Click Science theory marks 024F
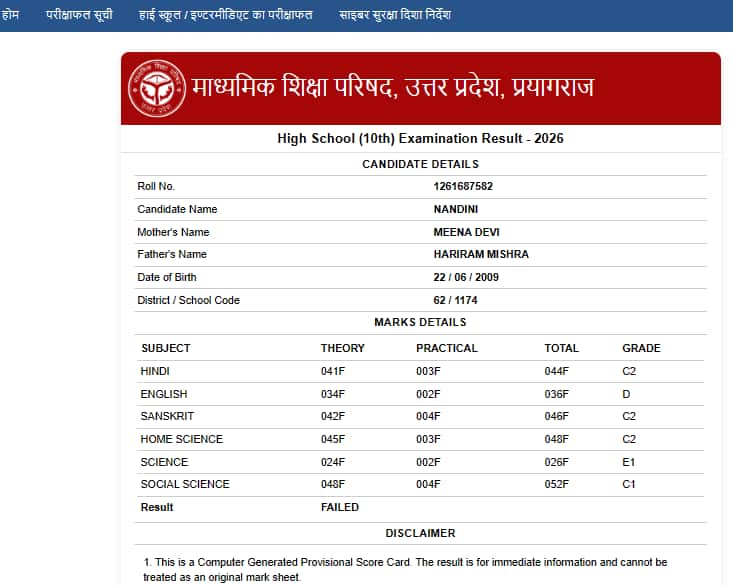 pos(333,462)
